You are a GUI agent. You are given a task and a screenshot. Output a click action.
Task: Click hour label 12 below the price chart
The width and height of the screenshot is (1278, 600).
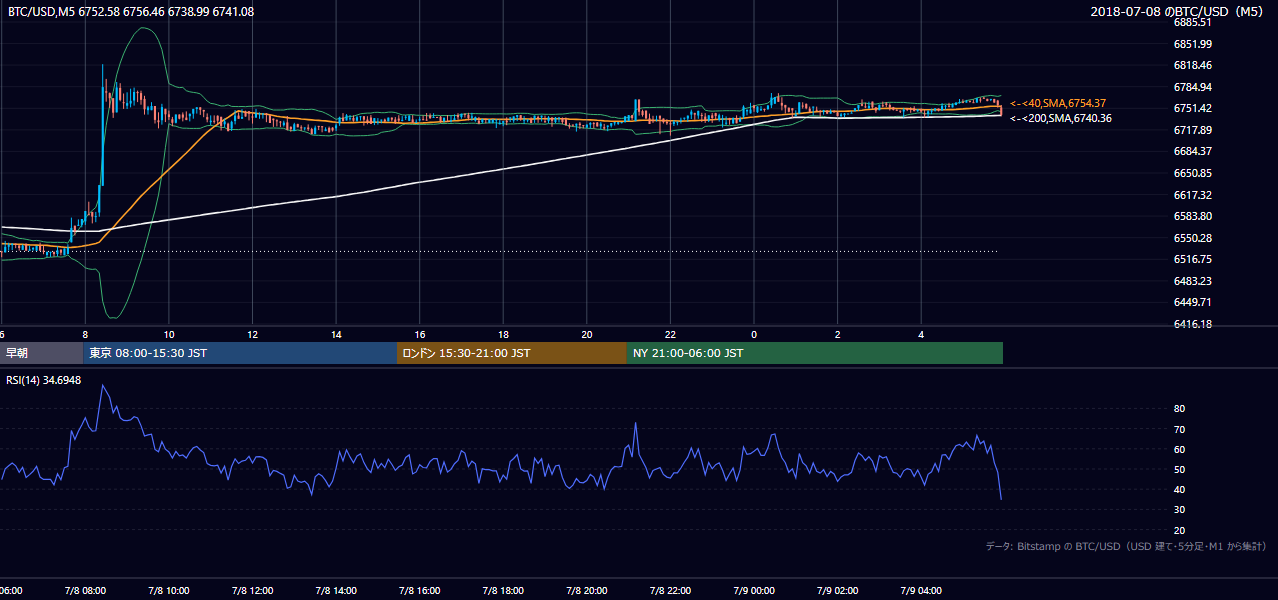click(x=253, y=334)
